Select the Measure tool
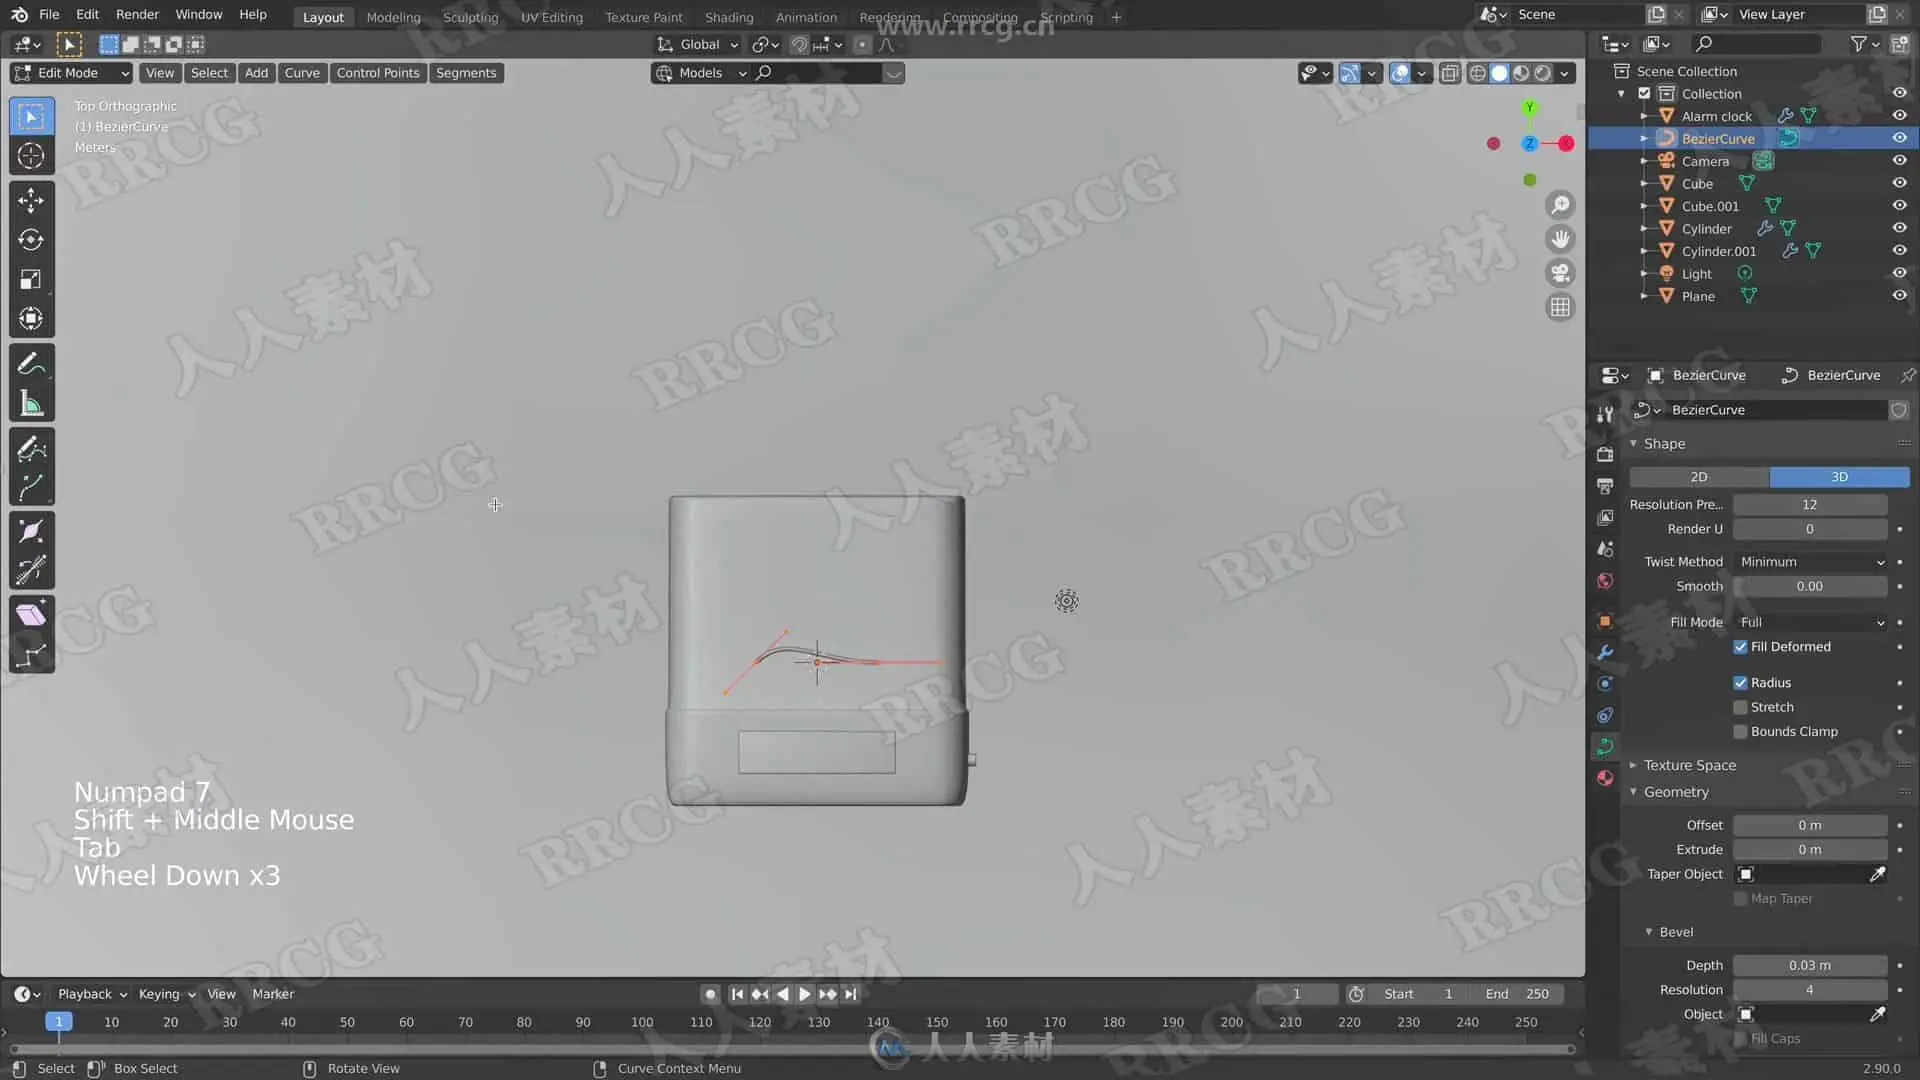 point(31,404)
